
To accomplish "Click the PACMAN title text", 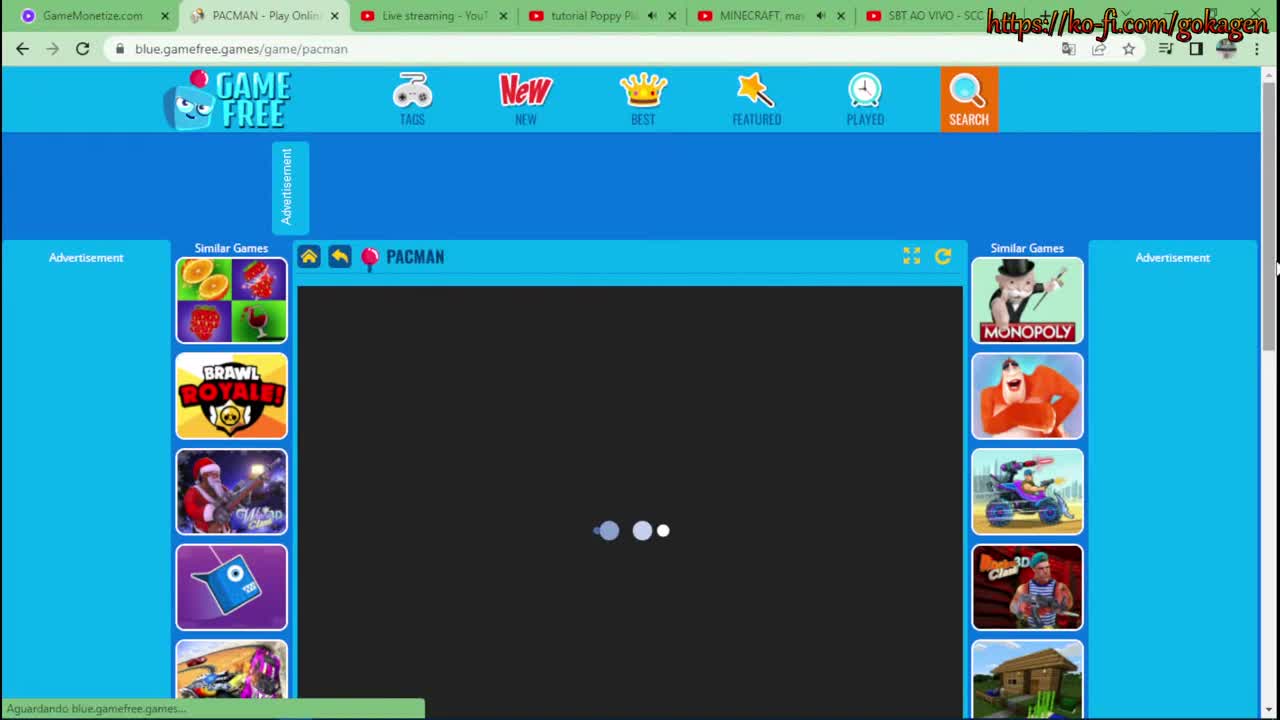I will 415,257.
